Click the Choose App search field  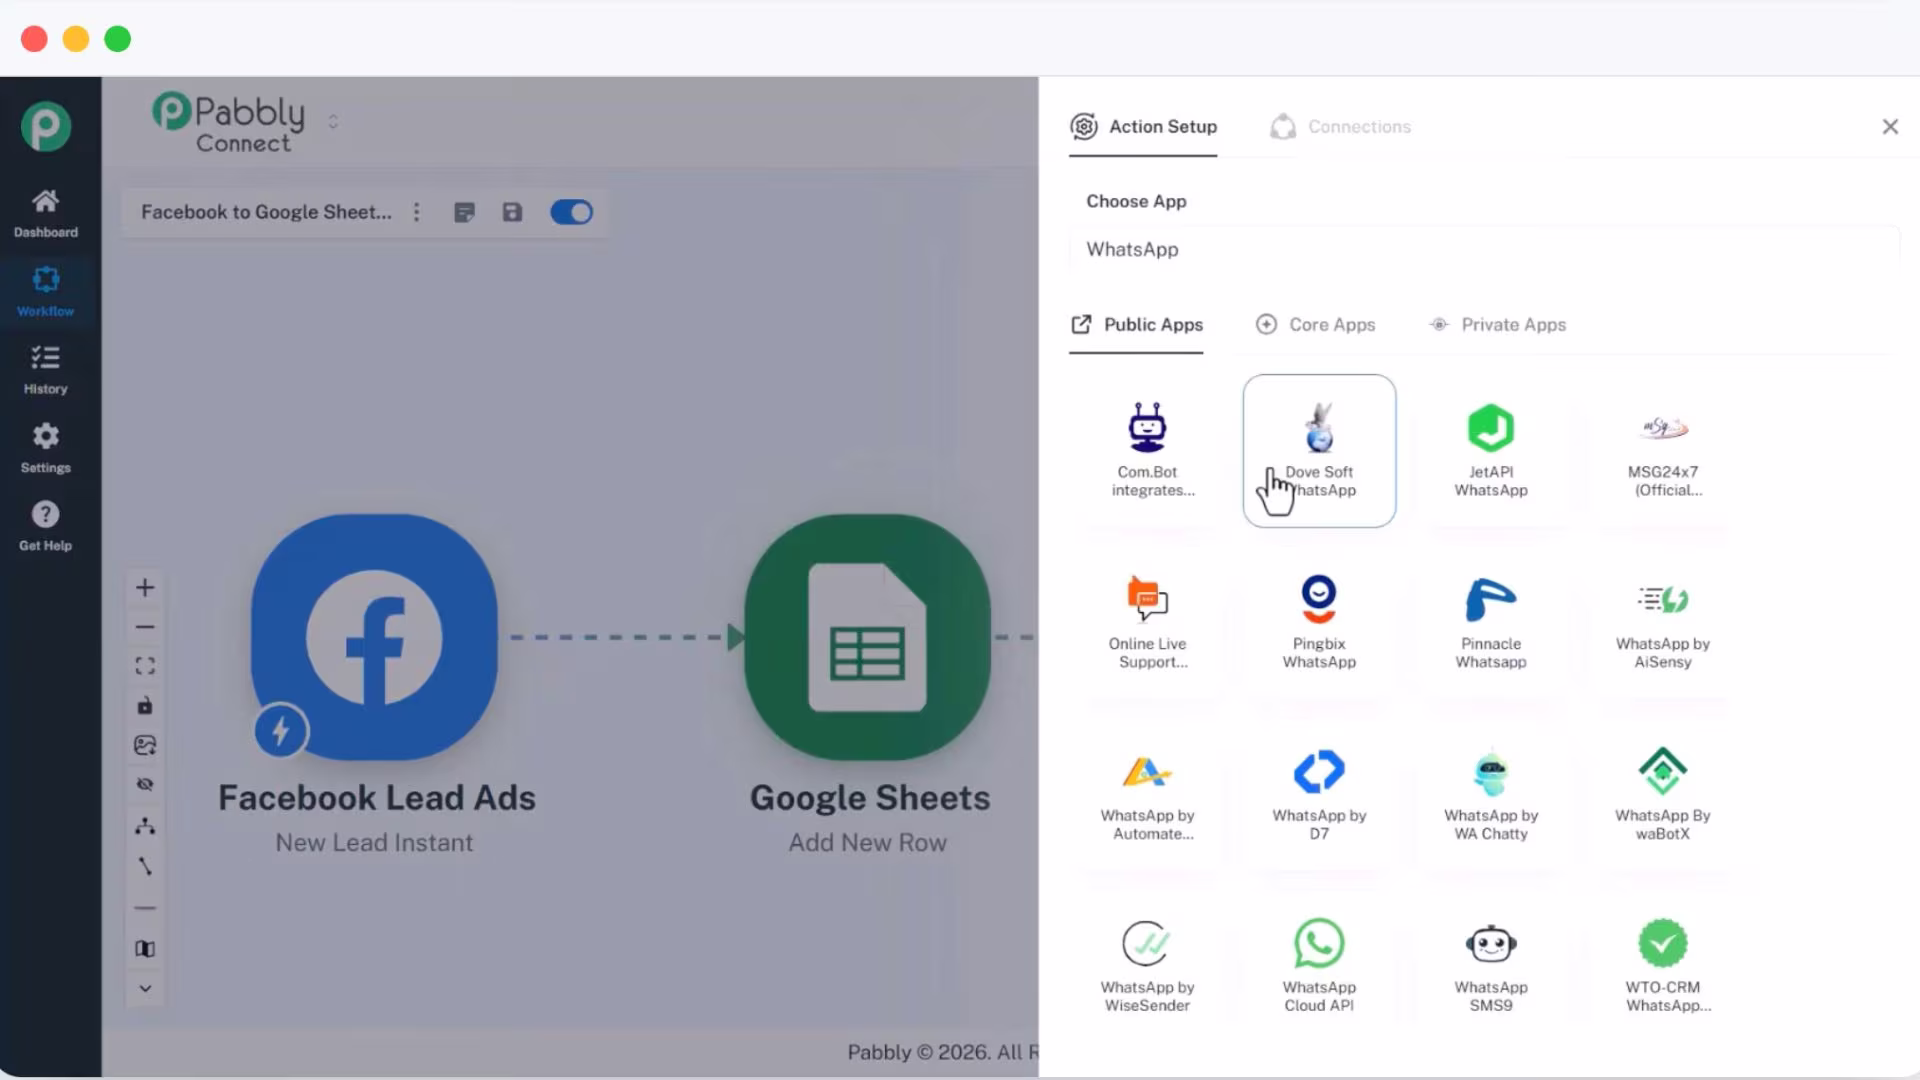click(1484, 249)
